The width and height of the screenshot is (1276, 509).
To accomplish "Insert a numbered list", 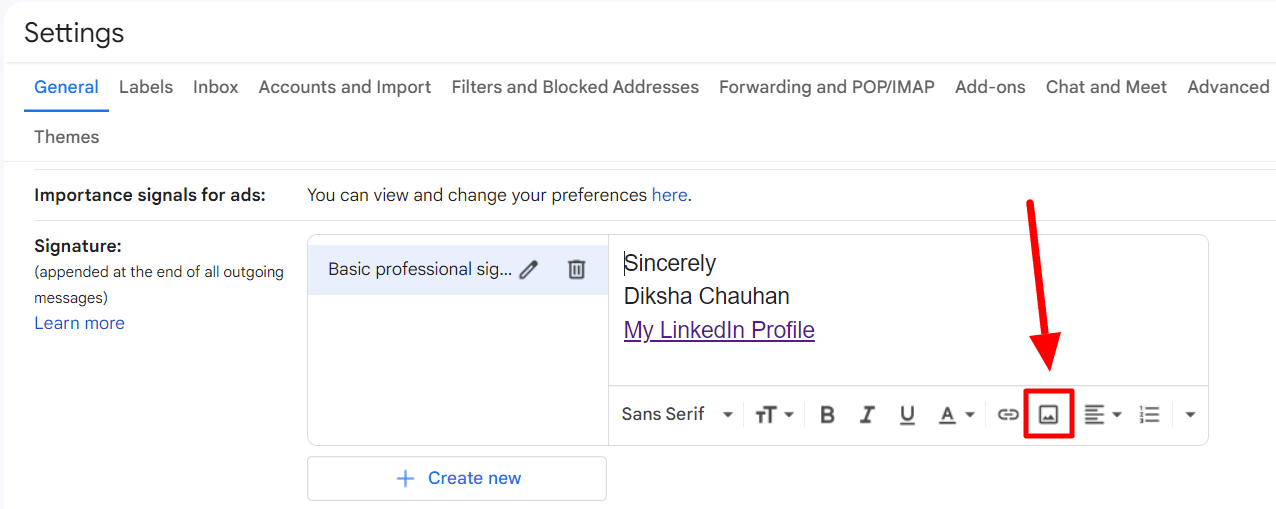I will click(1149, 414).
